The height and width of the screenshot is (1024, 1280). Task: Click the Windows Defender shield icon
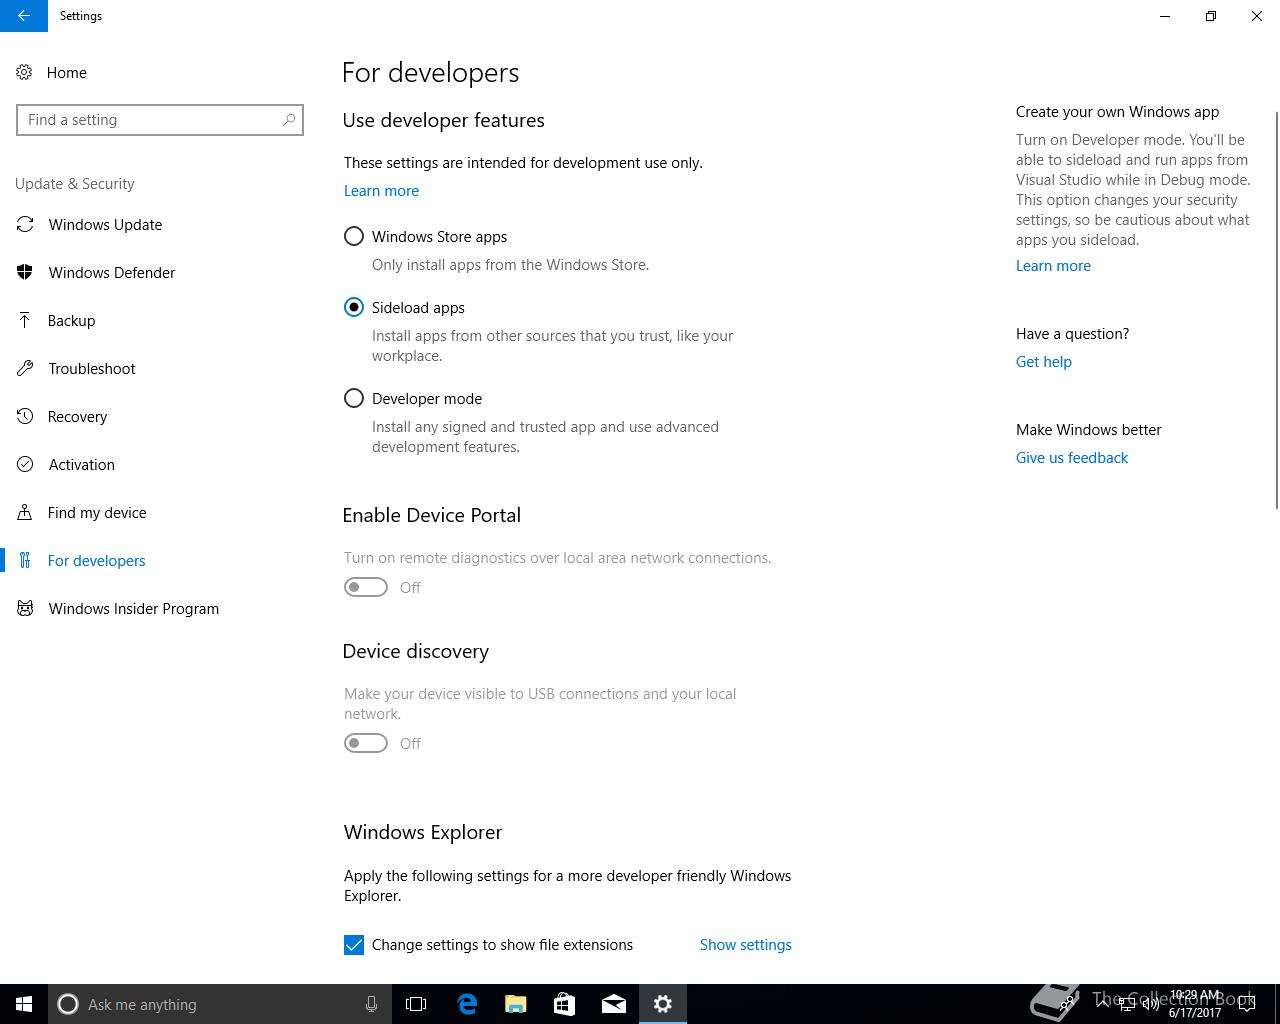[x=25, y=272]
